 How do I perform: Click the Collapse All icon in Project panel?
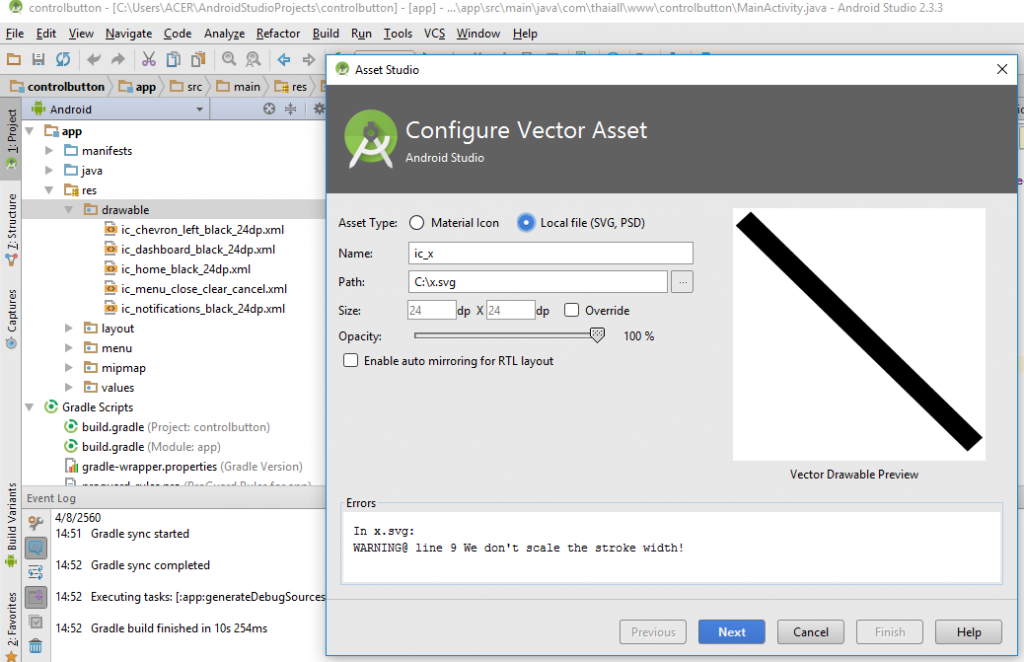tap(291, 109)
